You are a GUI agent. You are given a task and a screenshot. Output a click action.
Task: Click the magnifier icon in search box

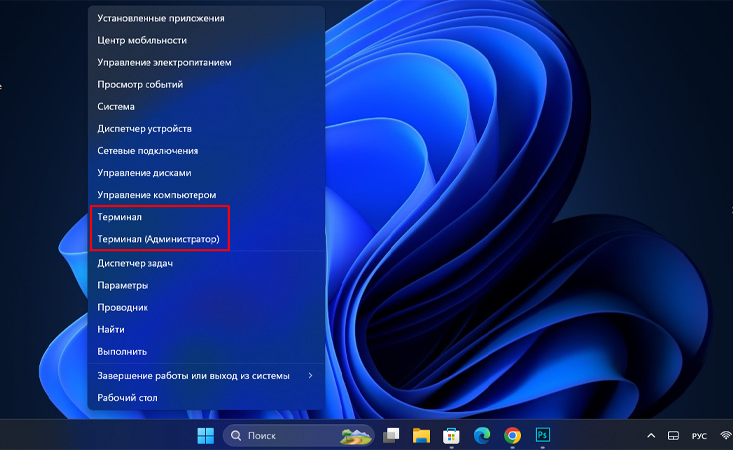[236, 436]
